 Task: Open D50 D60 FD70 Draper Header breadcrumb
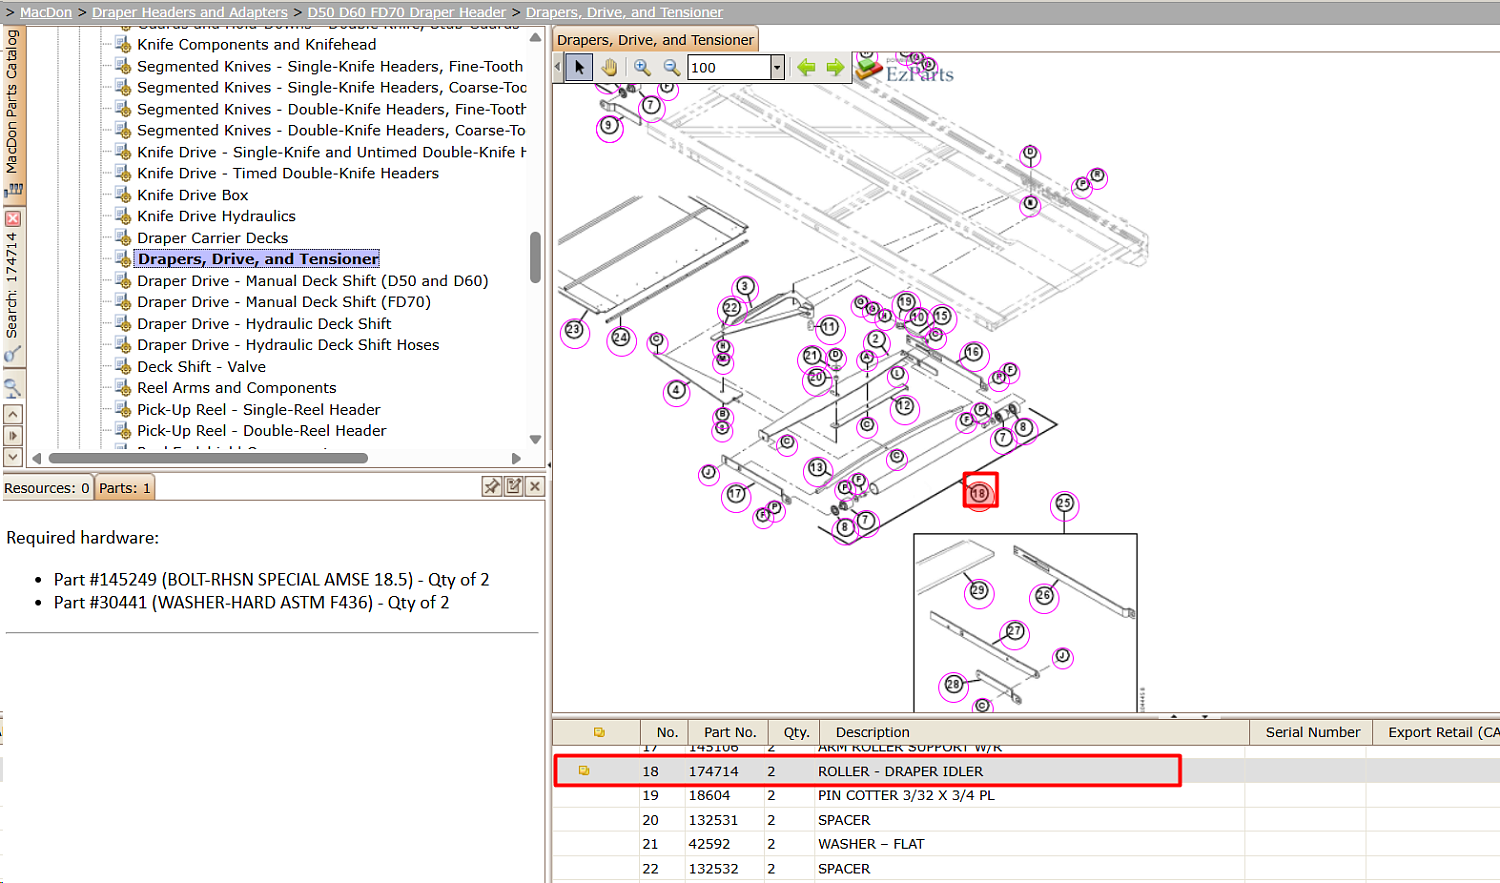407,12
